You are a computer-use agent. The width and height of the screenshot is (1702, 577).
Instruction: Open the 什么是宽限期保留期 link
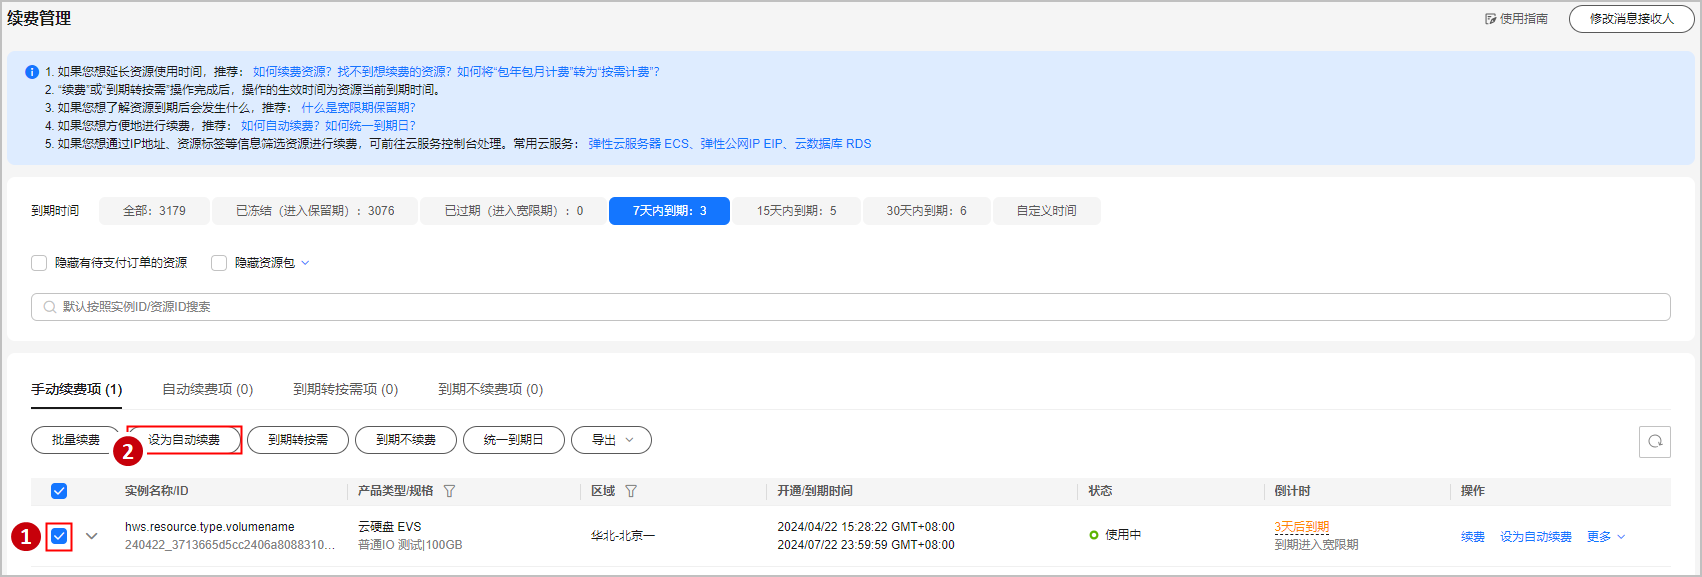coord(358,108)
